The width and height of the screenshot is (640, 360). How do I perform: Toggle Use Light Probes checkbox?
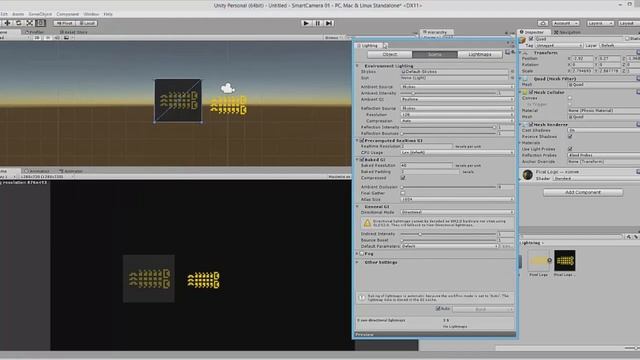point(570,149)
